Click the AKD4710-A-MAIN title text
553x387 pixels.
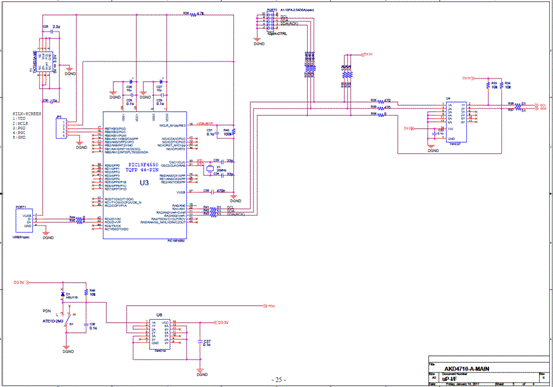point(467,369)
